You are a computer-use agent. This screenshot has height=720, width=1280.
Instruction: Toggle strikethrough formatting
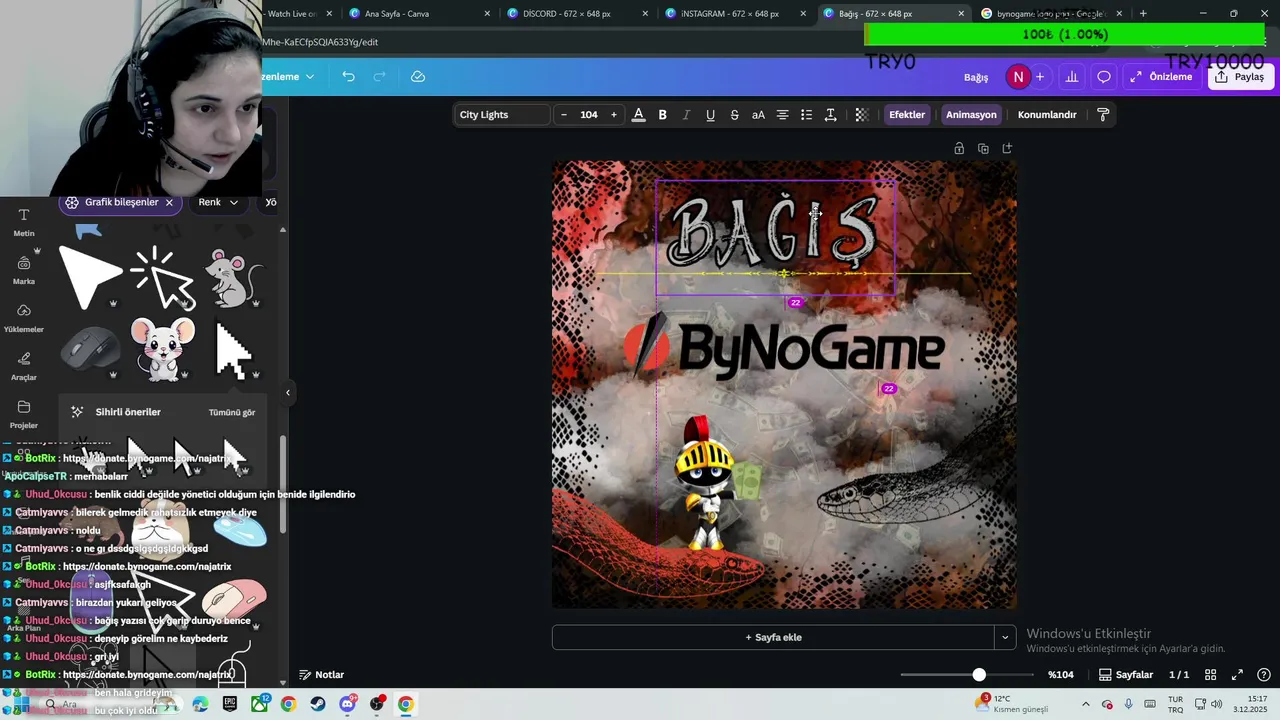(734, 115)
